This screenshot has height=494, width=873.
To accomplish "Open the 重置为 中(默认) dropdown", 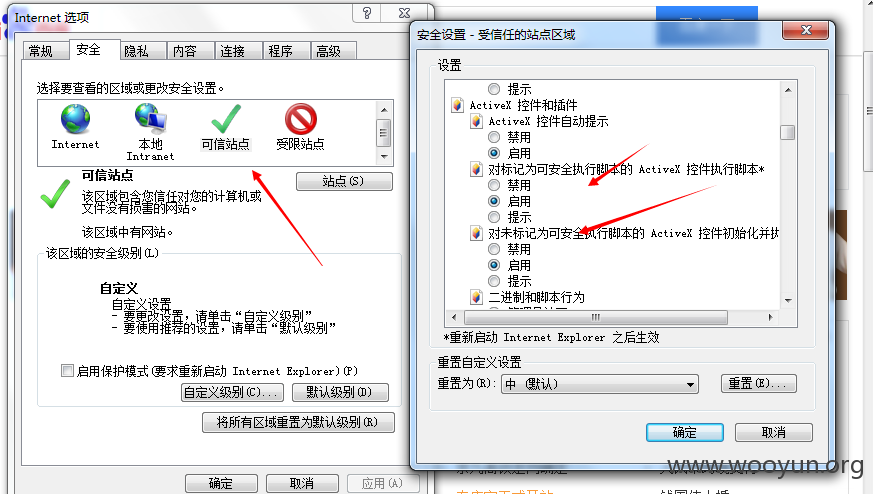I will [x=600, y=384].
